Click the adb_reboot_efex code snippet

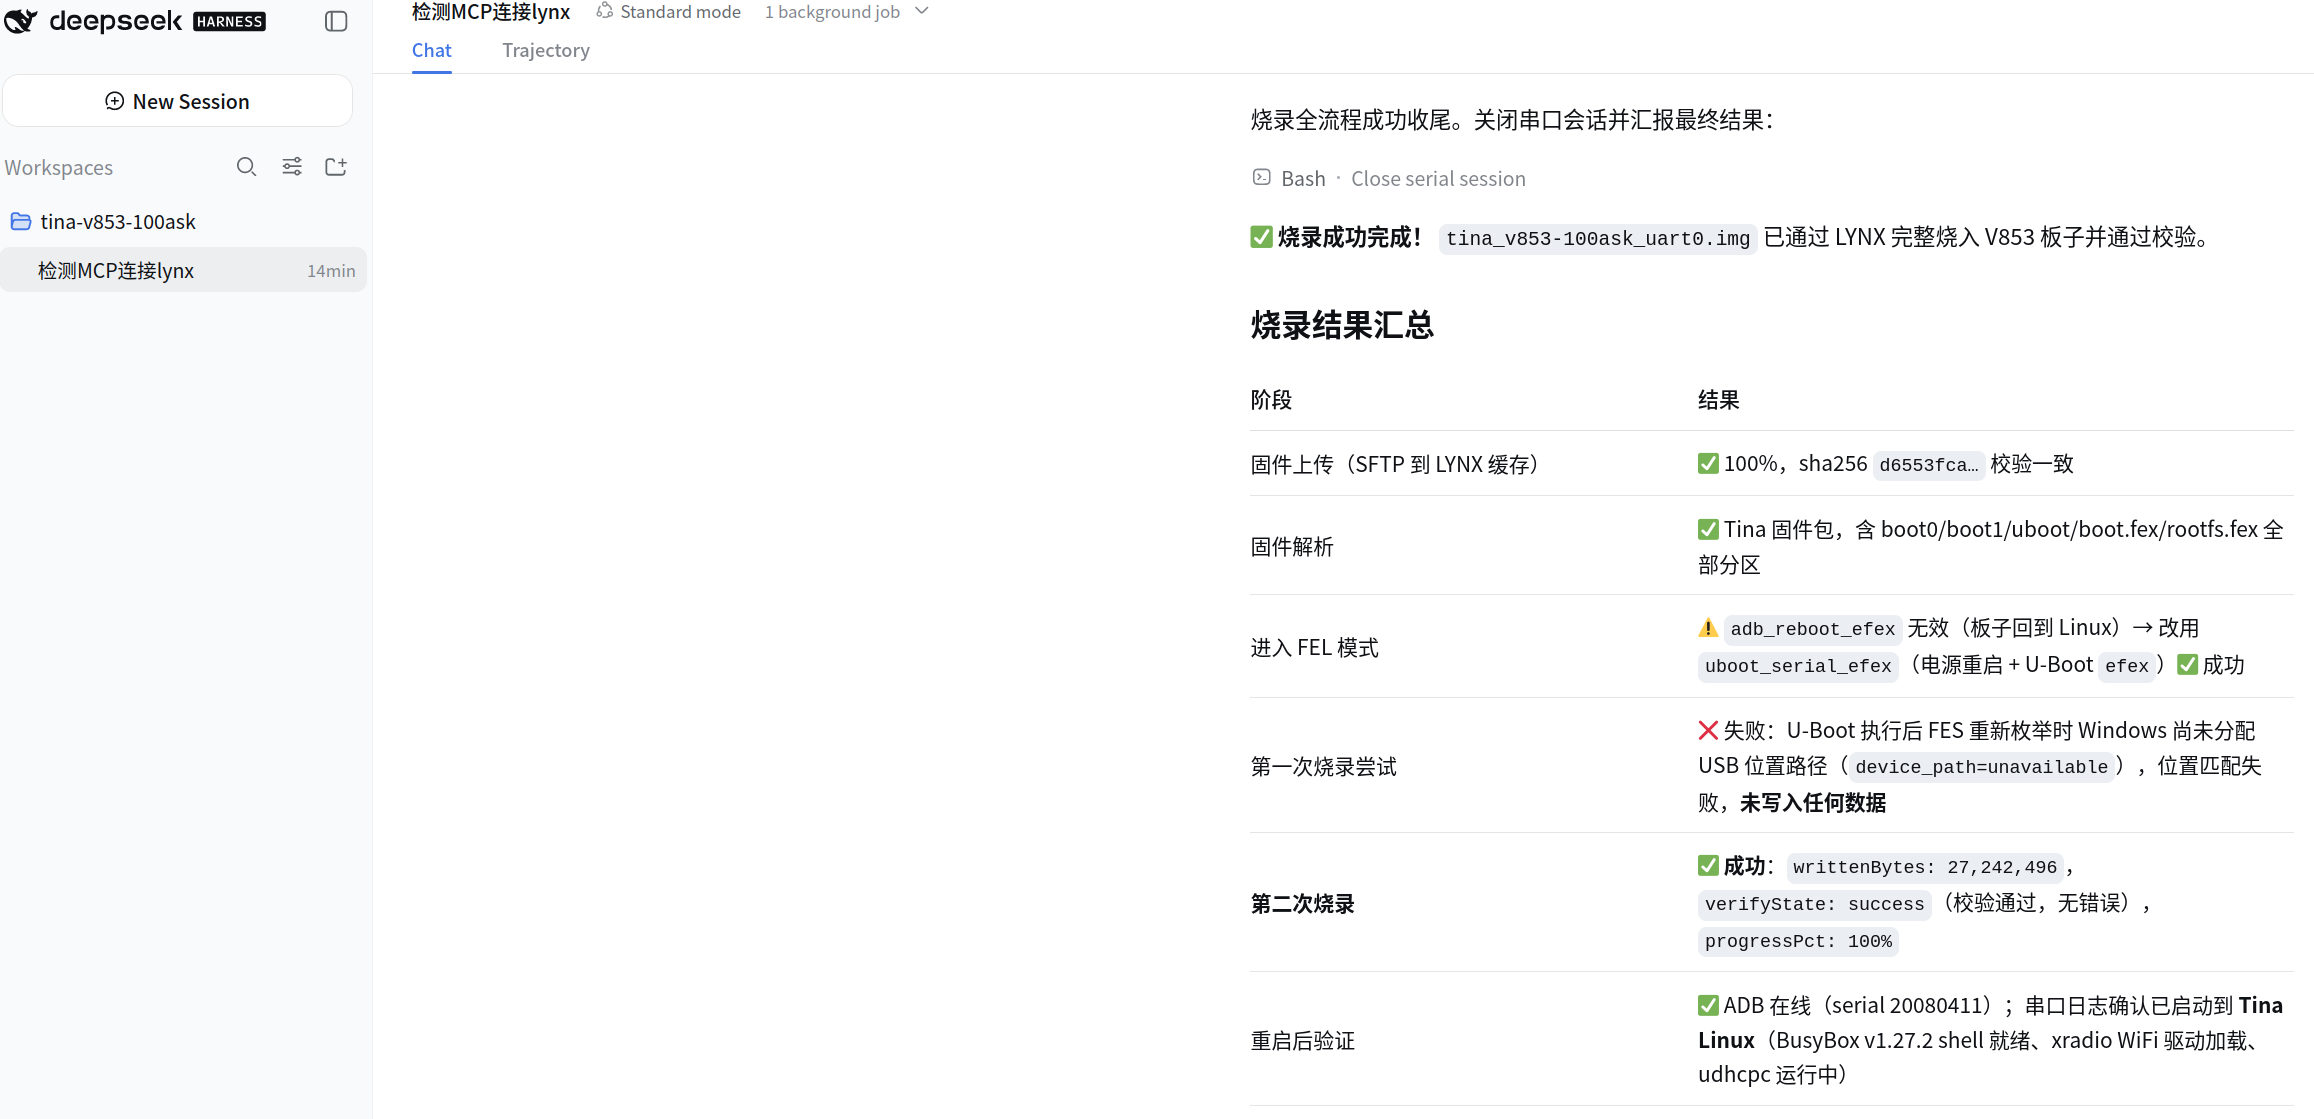1813,629
